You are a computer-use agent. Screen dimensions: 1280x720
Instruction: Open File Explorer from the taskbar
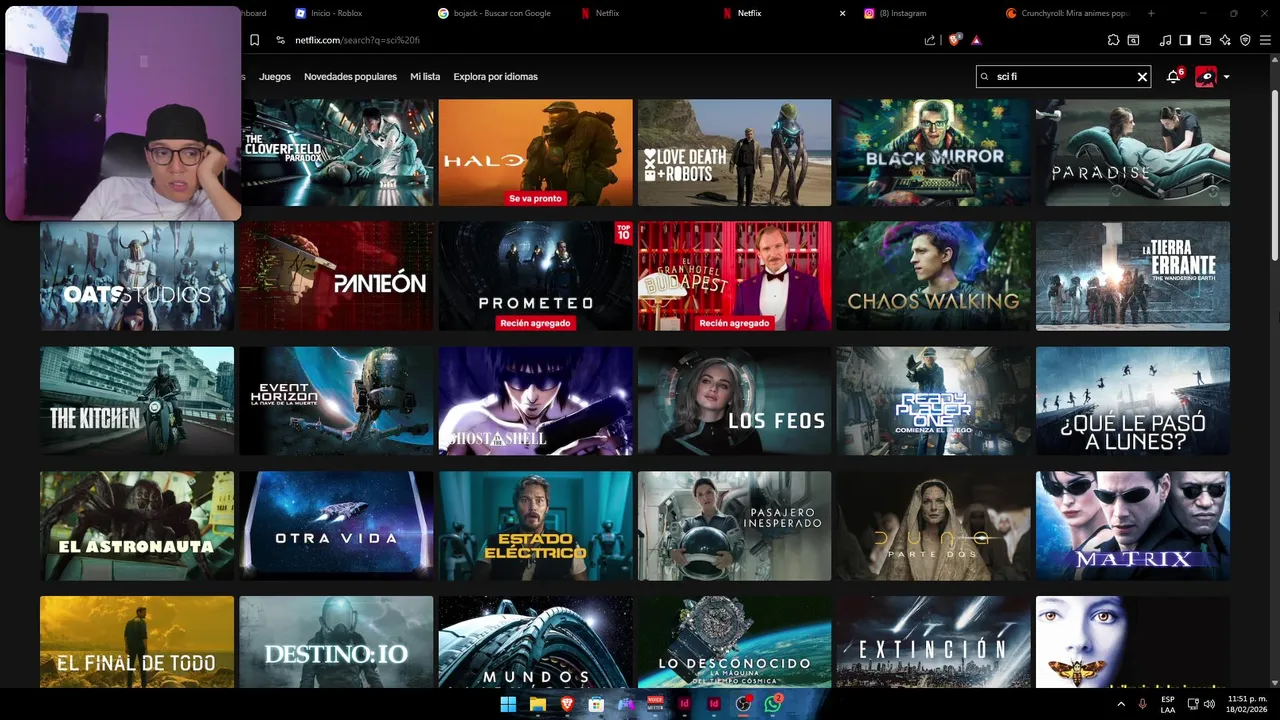(538, 704)
